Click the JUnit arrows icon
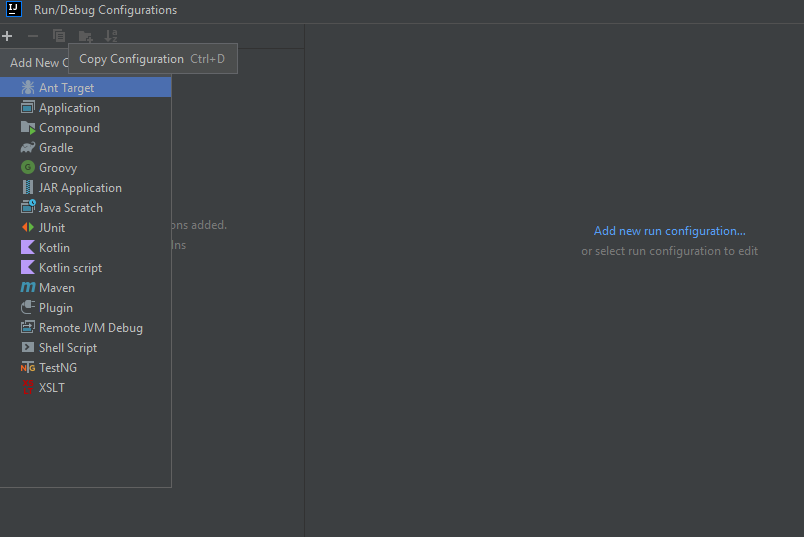This screenshot has width=804, height=537. point(28,227)
